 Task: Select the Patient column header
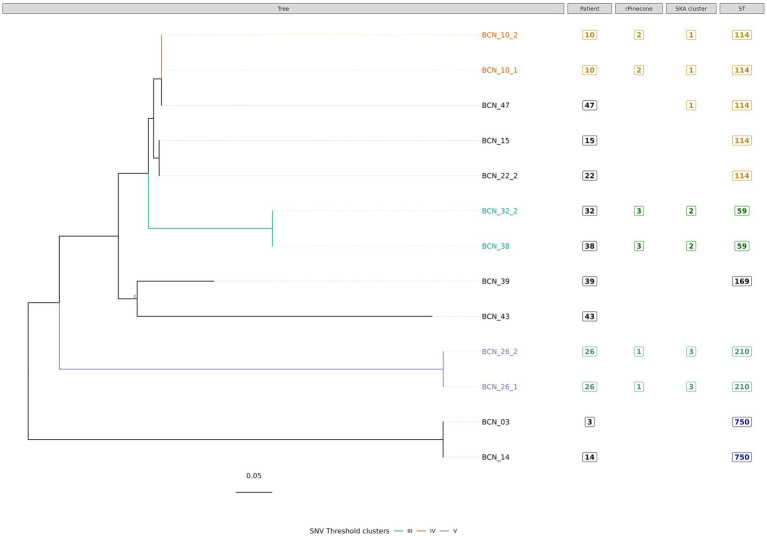point(589,8)
